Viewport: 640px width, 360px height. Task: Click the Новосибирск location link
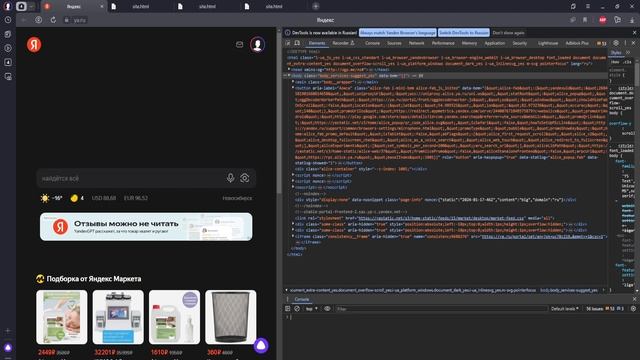pos(237,198)
